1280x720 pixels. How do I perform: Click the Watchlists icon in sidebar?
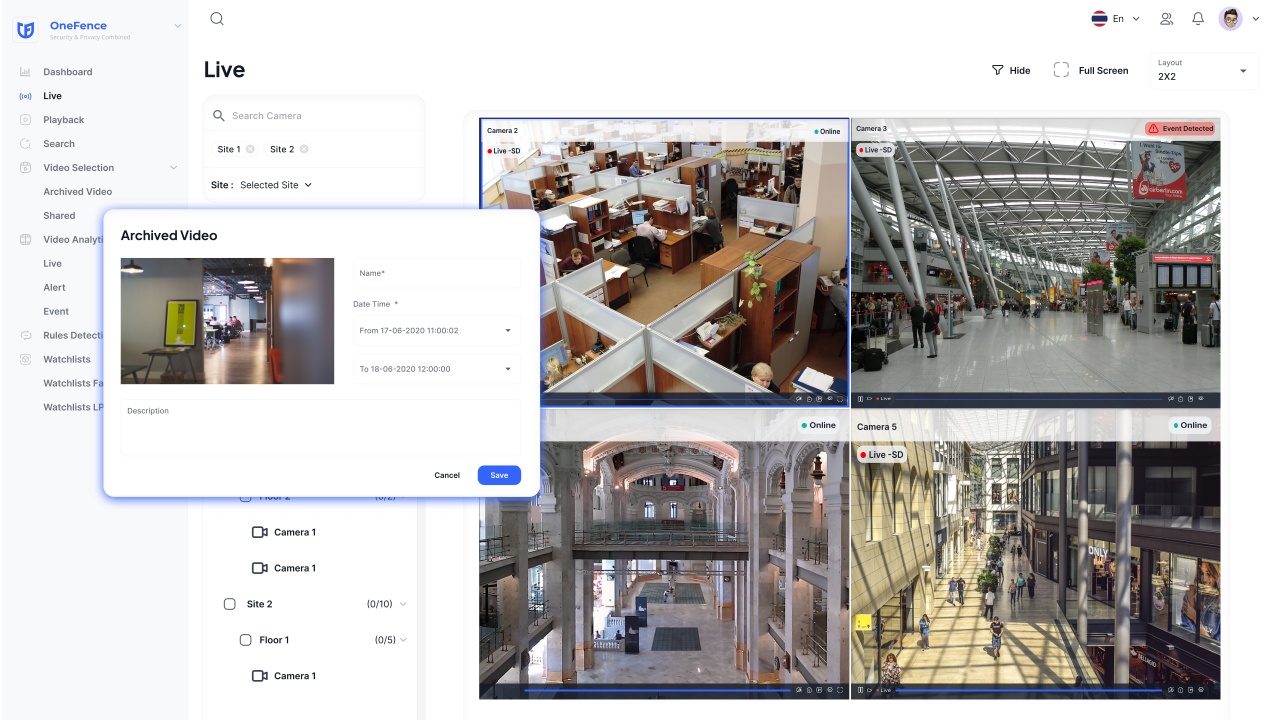click(25, 360)
